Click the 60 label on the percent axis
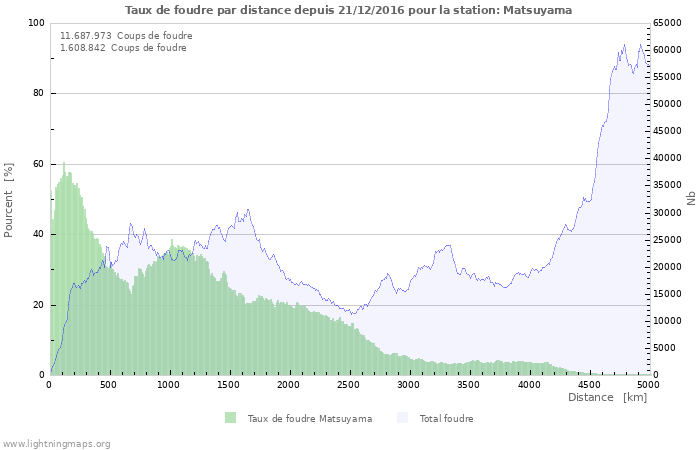This screenshot has height=450, width=700. click(39, 164)
